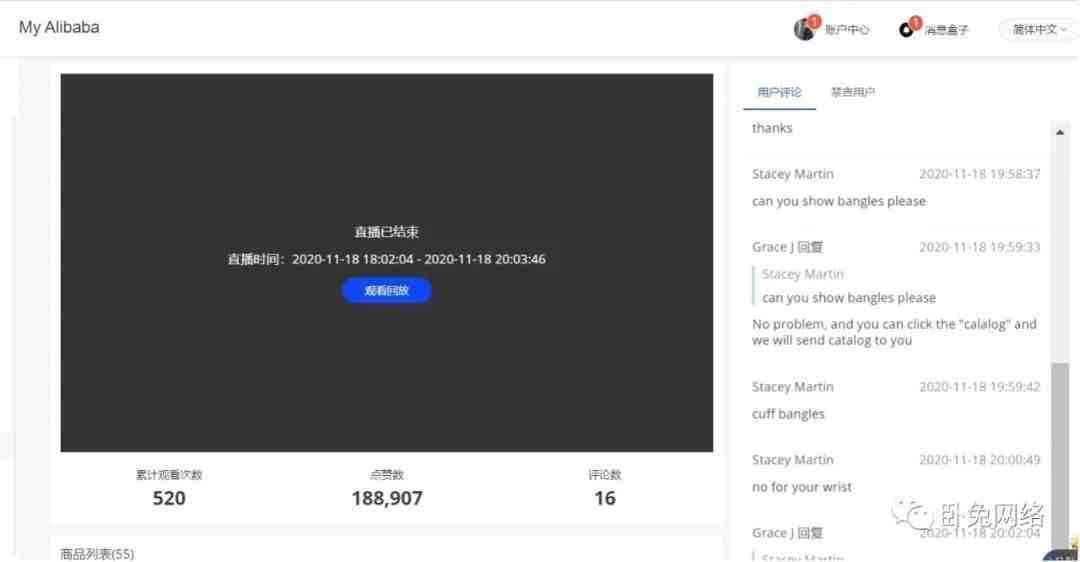
Task: Expand the 简体中文 language dropdown
Action: coord(1039,30)
